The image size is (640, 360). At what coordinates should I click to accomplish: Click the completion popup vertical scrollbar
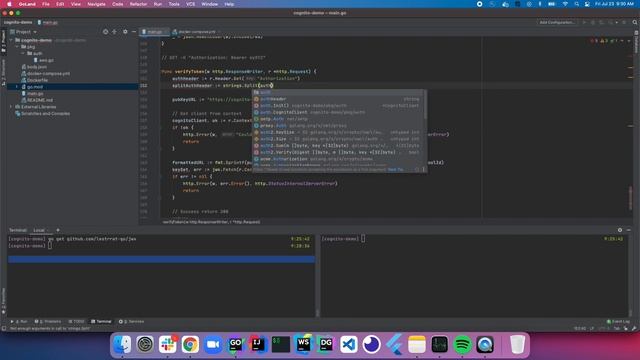tap(425, 105)
